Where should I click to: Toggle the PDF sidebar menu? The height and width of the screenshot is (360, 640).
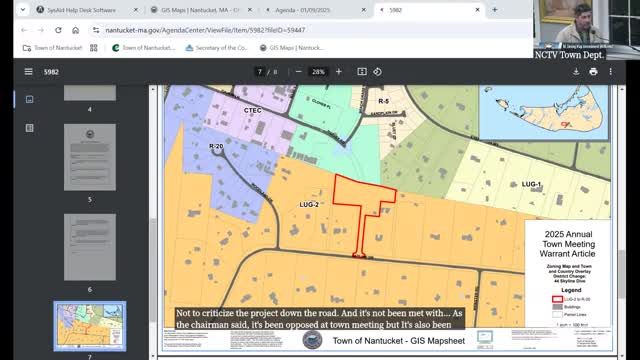pyautogui.click(x=28, y=72)
